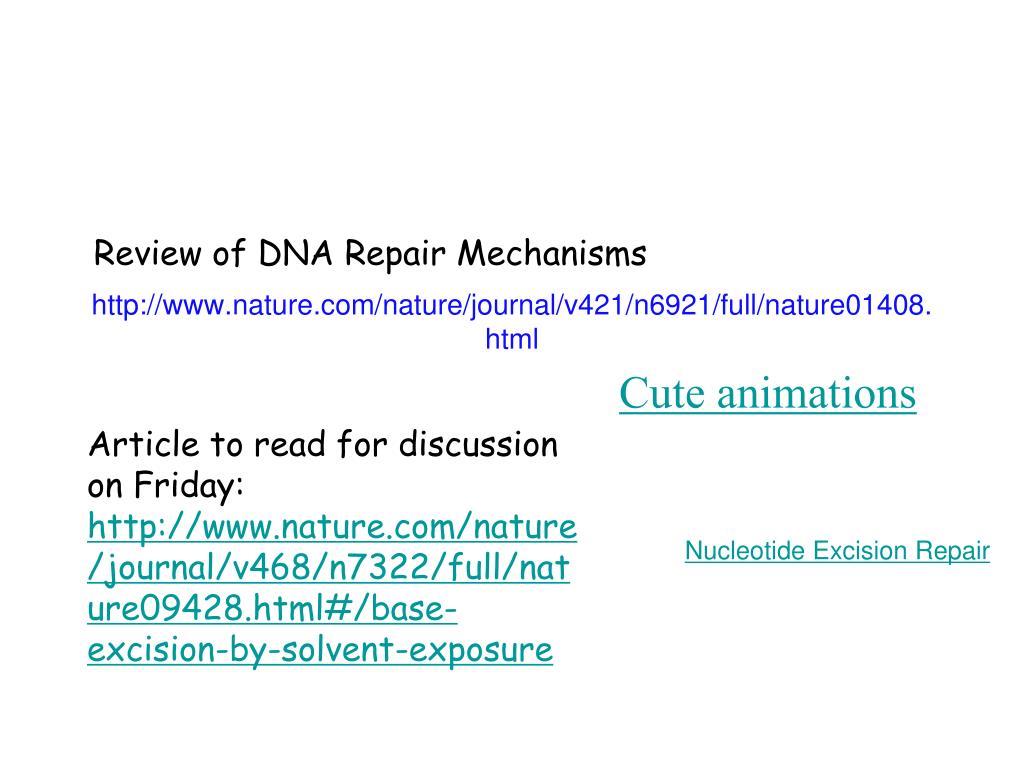Click the word "DNA" in the heading
The width and height of the screenshot is (1024, 768).
(295, 253)
